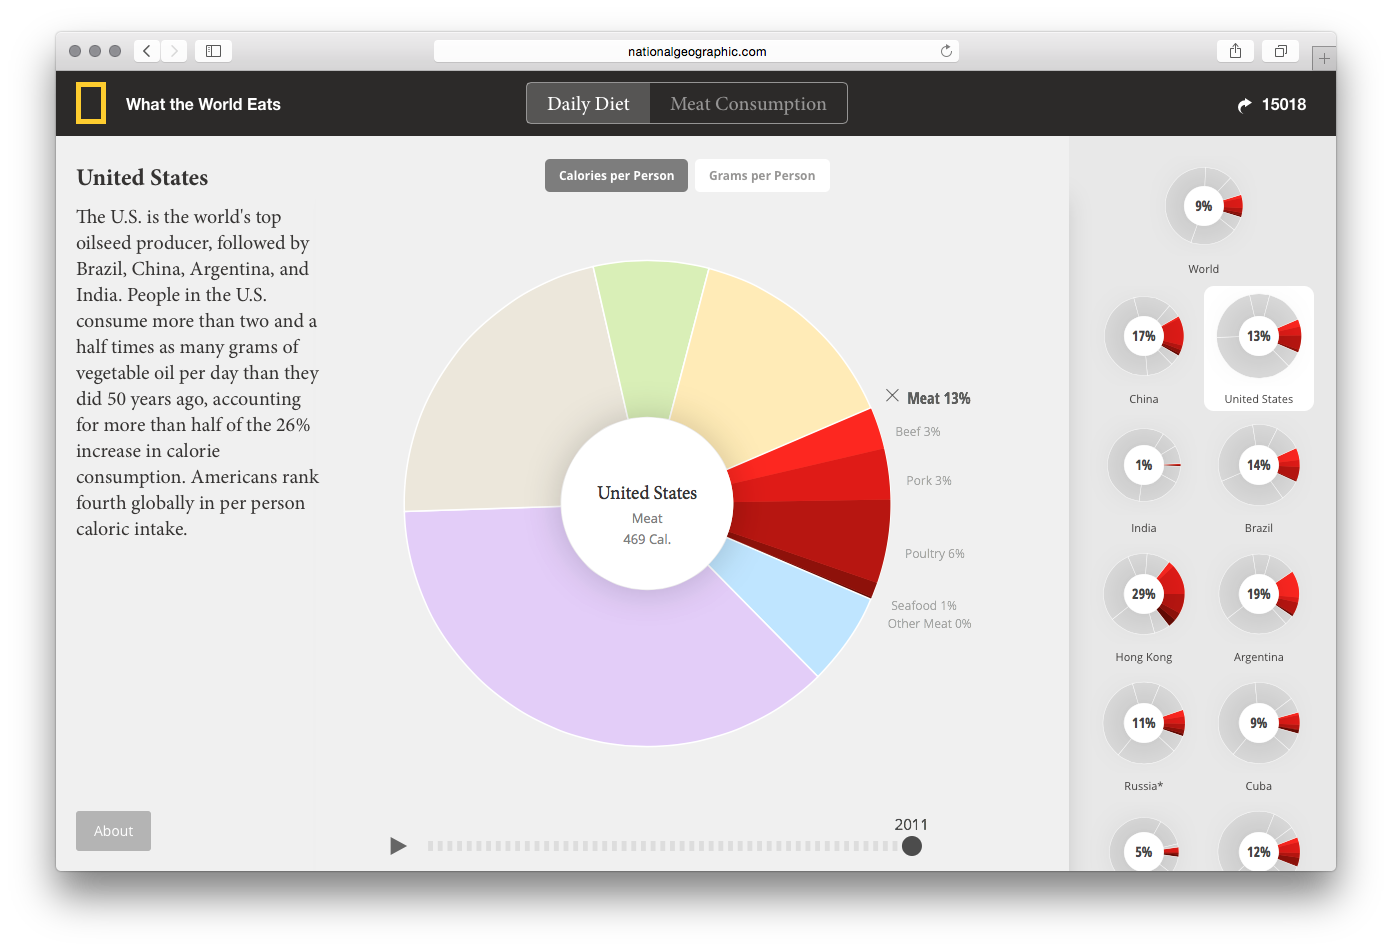Image resolution: width=1392 pixels, height=951 pixels.
Task: Switch to Calories per Person view
Action: pos(616,176)
